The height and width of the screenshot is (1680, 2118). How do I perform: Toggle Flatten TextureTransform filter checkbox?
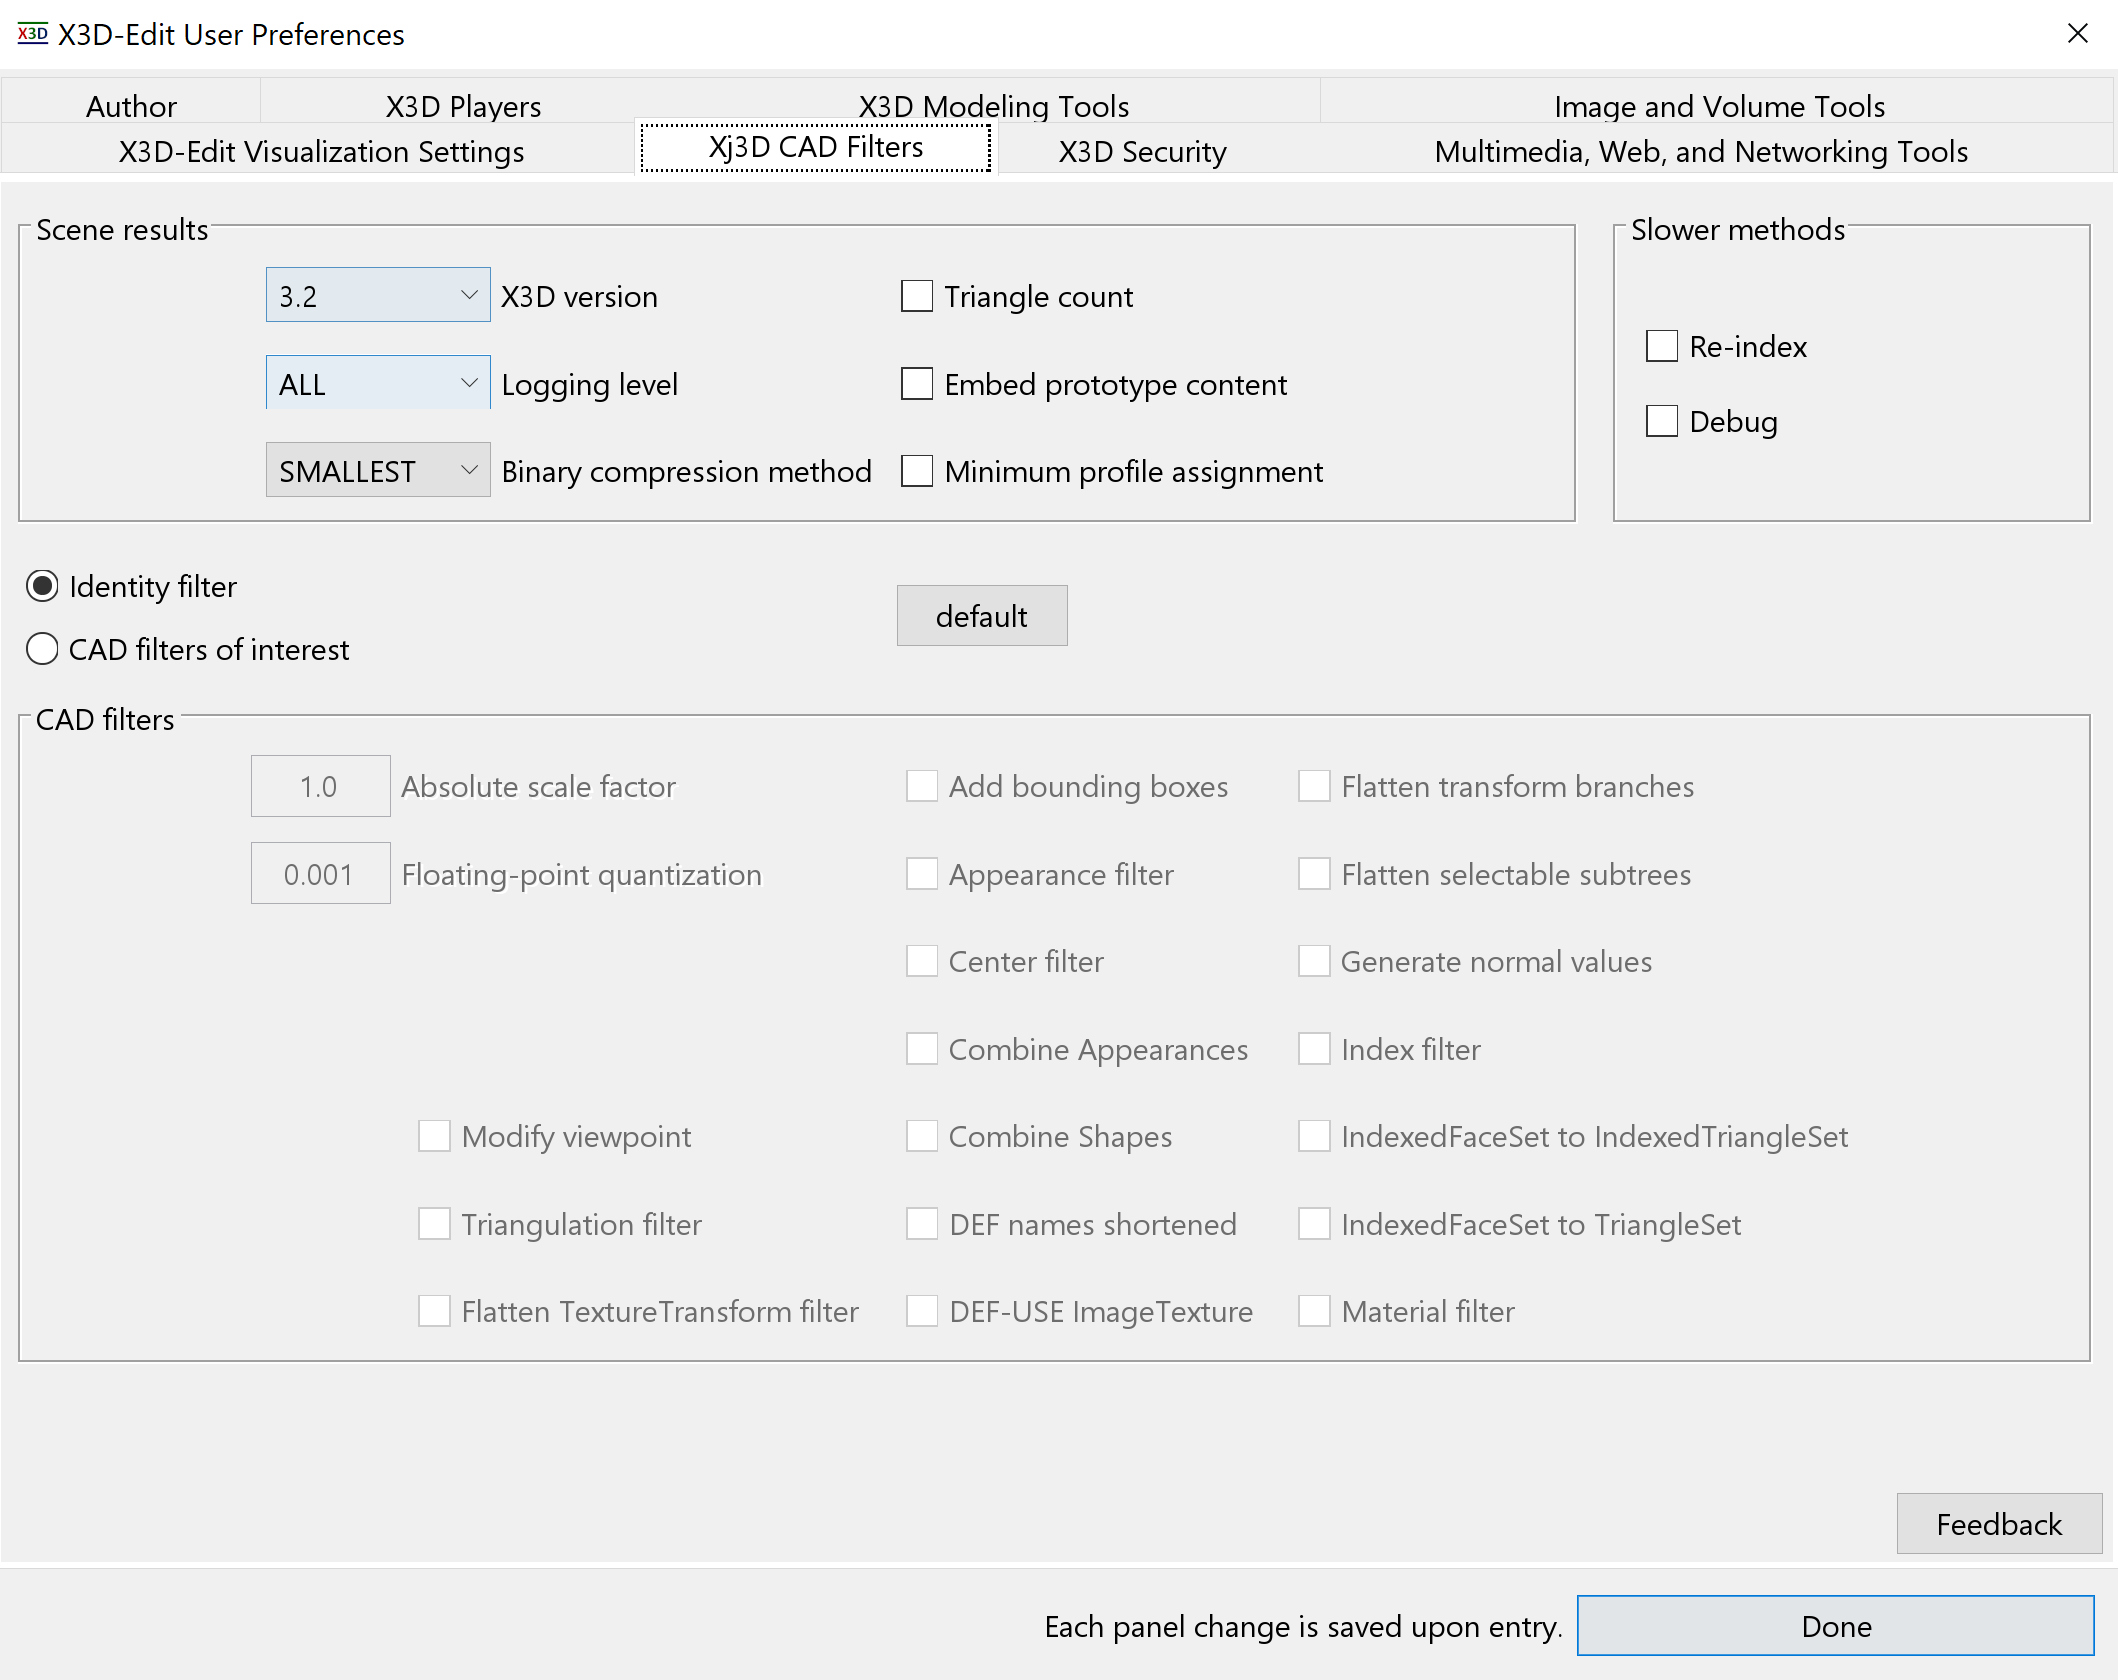(x=434, y=1311)
